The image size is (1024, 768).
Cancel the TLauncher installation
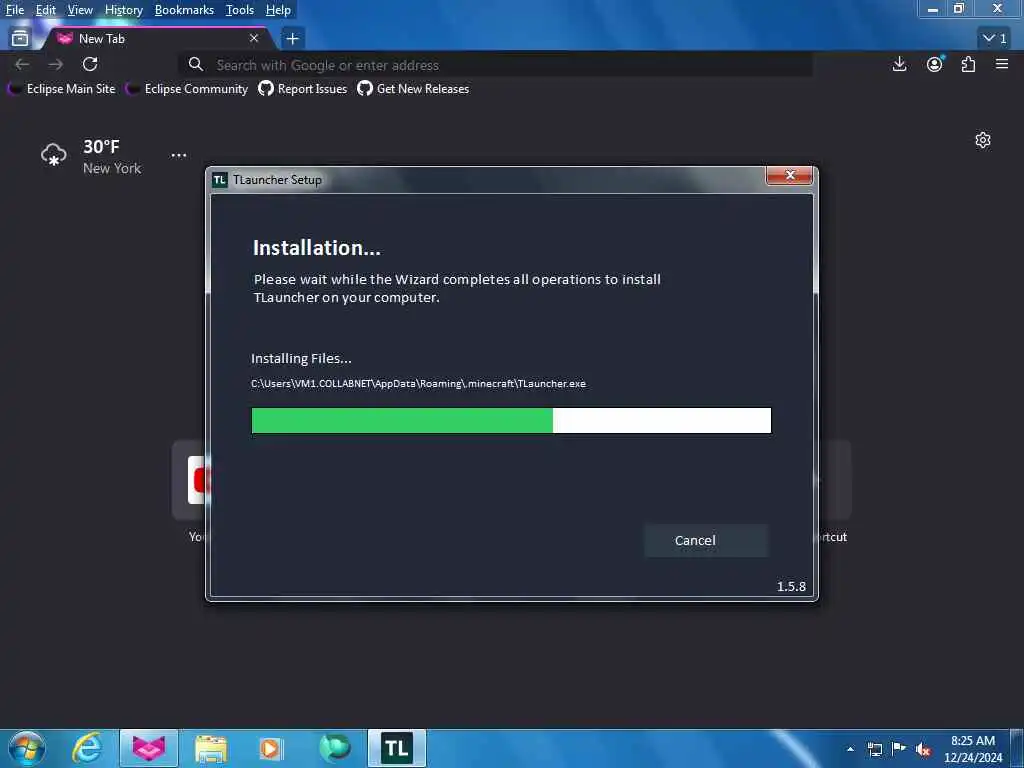pos(706,540)
